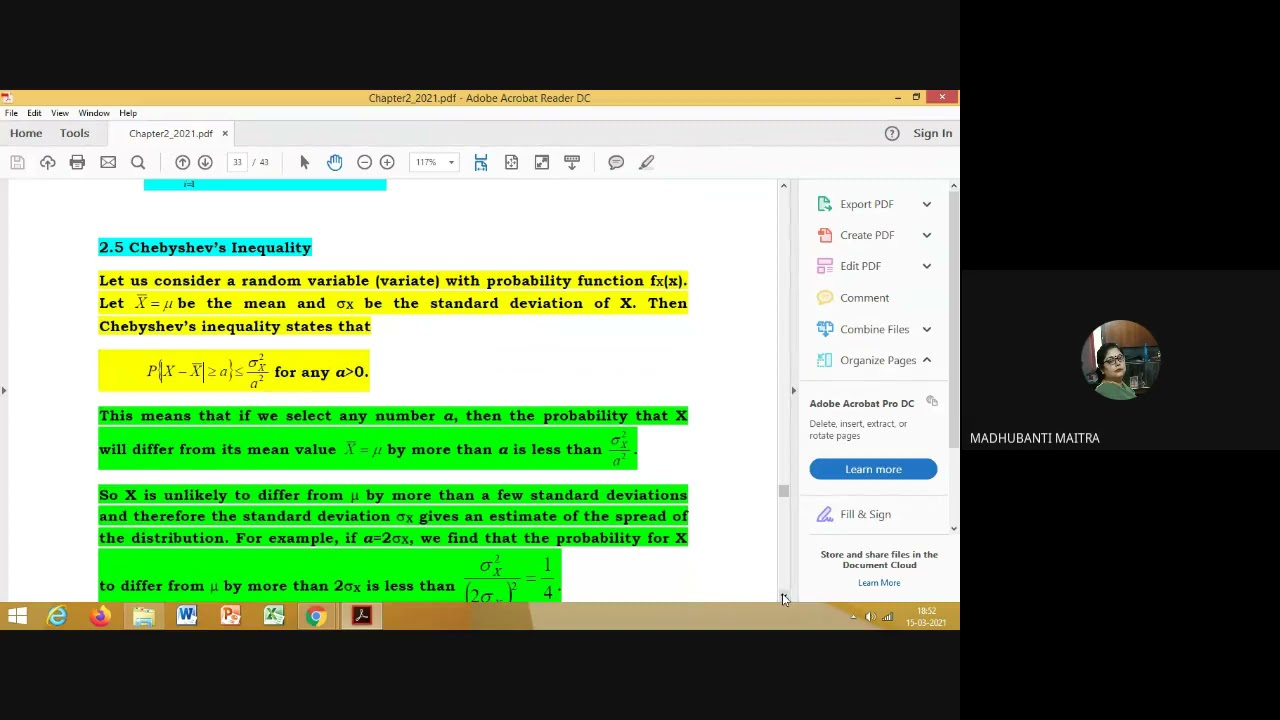Click the page number input field
The height and width of the screenshot is (720, 1280).
tap(237, 162)
